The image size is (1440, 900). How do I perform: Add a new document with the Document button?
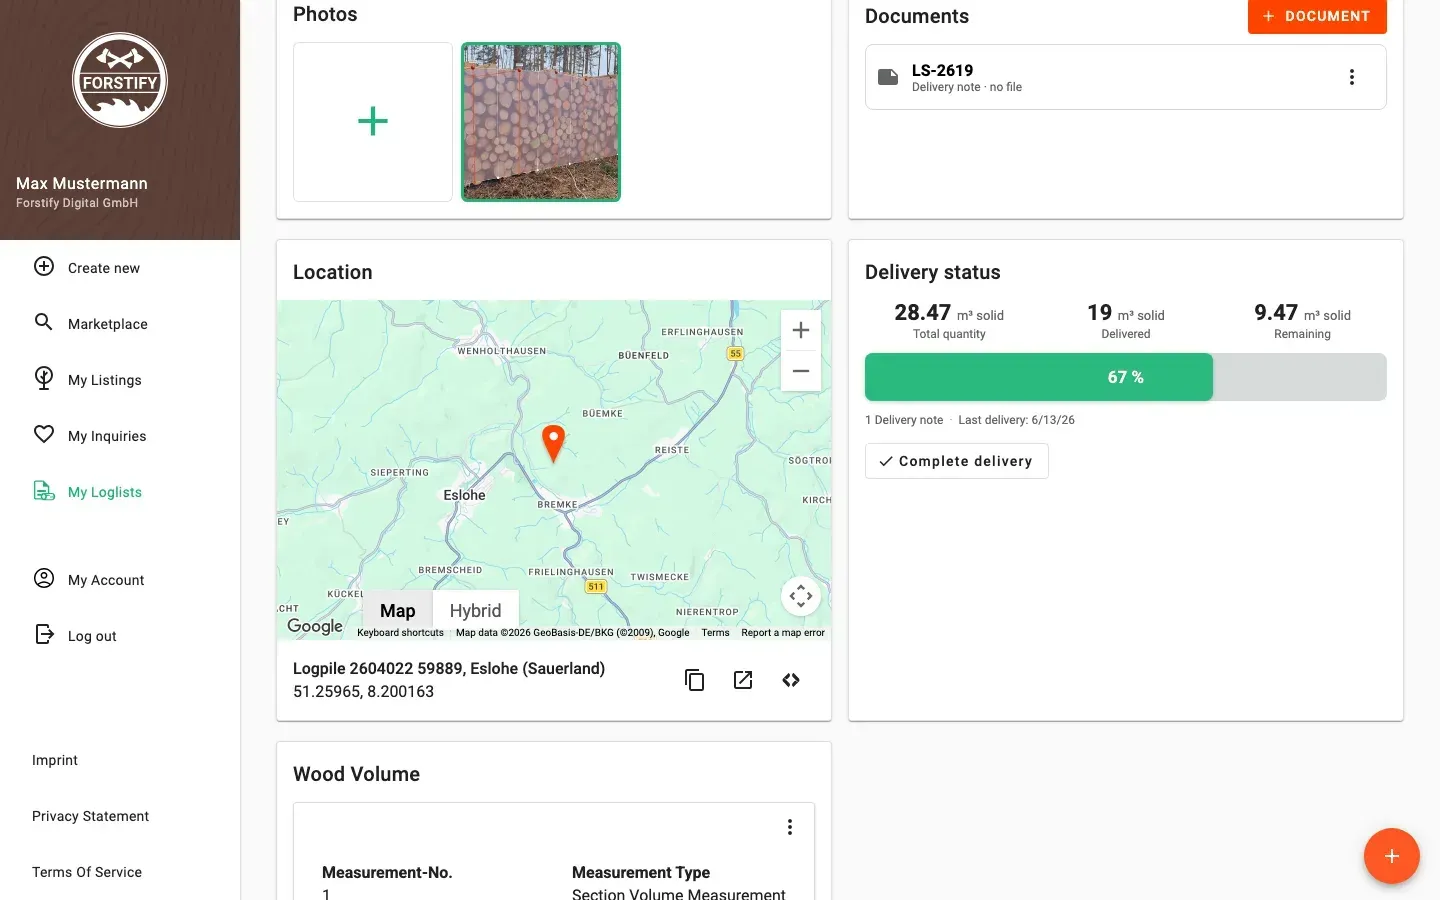click(1317, 16)
